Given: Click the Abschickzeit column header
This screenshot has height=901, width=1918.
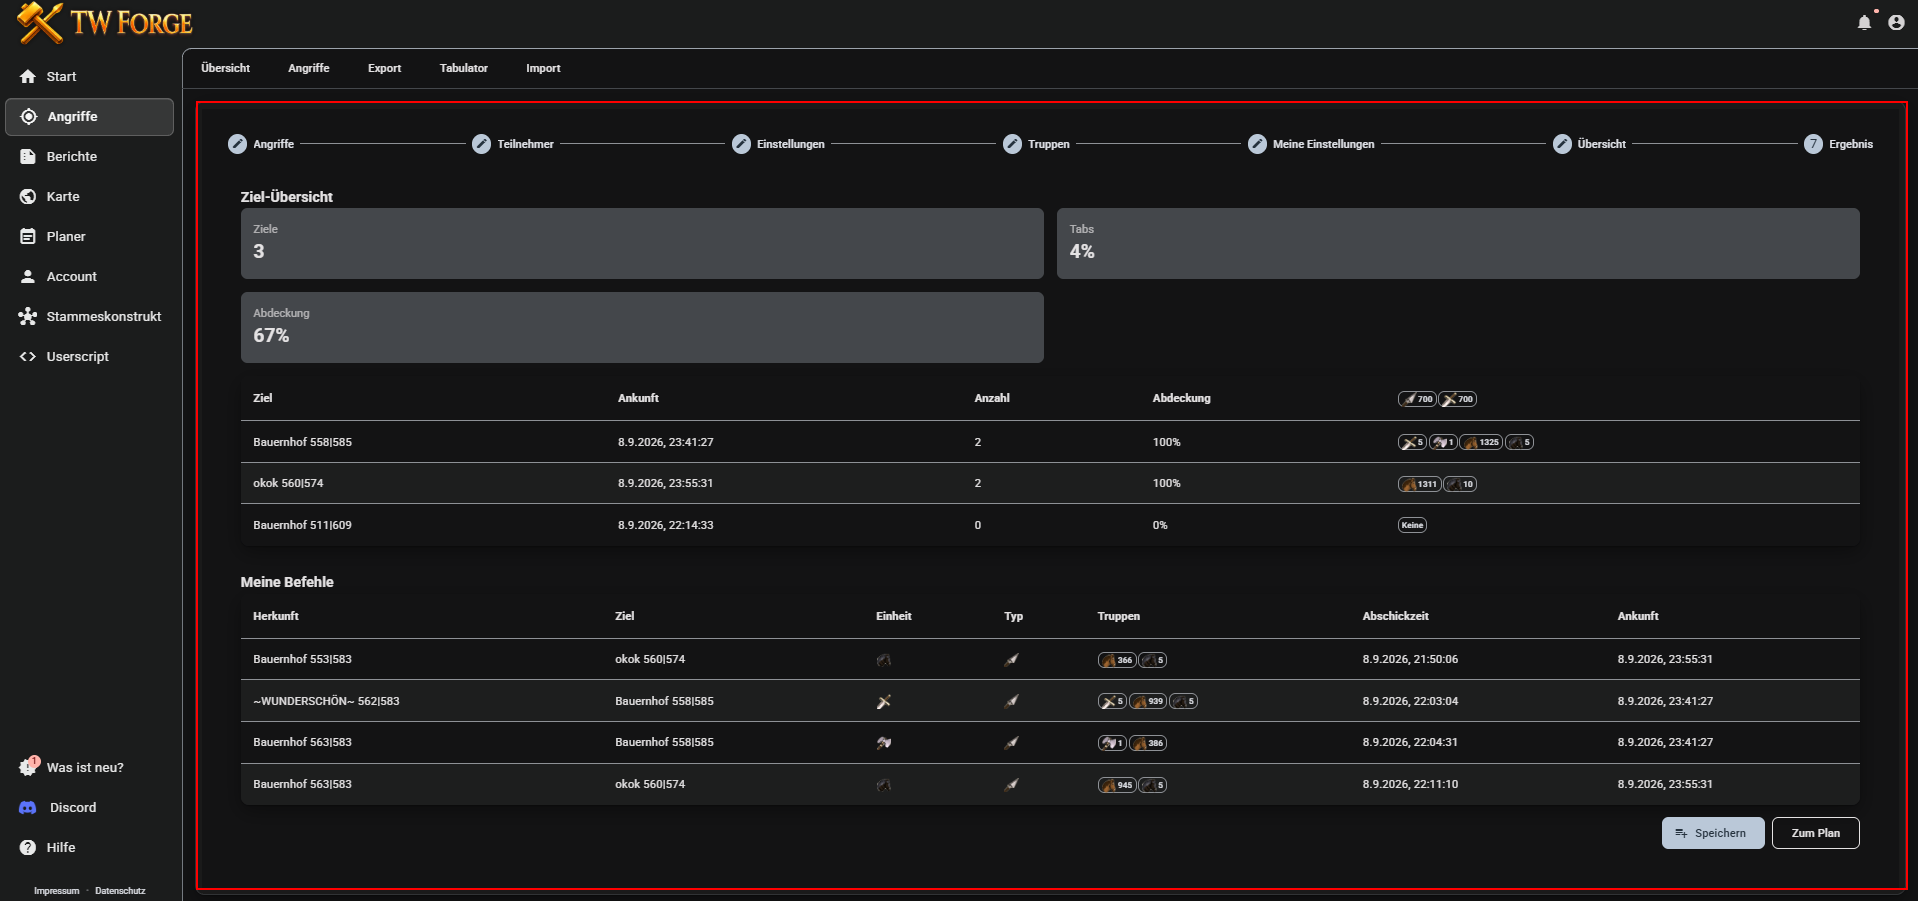Looking at the screenshot, I should [x=1395, y=616].
